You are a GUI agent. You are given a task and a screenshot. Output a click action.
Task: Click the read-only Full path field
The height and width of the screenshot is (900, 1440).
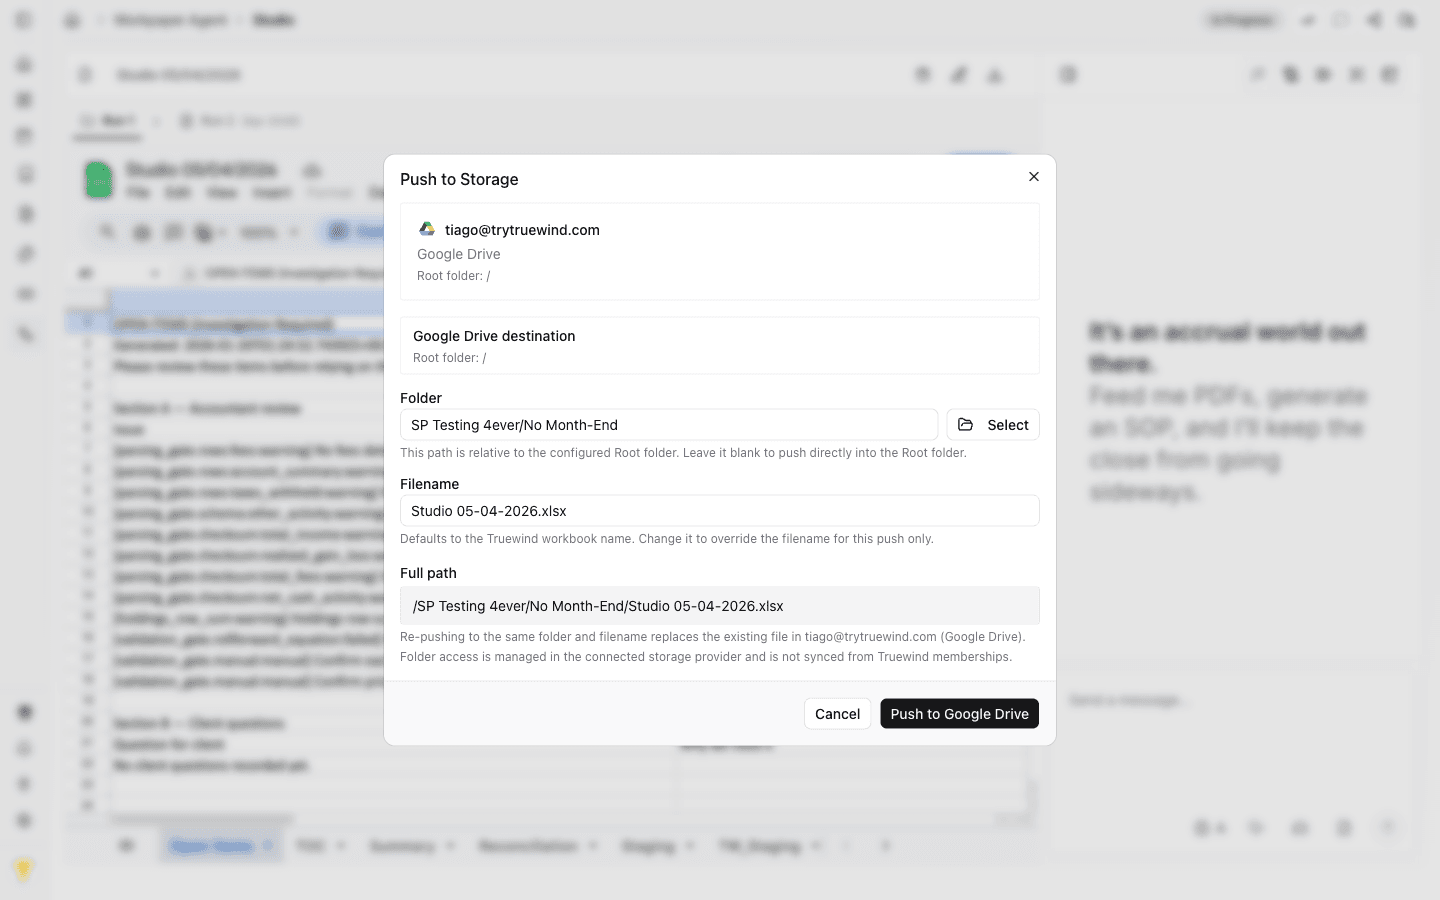point(720,606)
